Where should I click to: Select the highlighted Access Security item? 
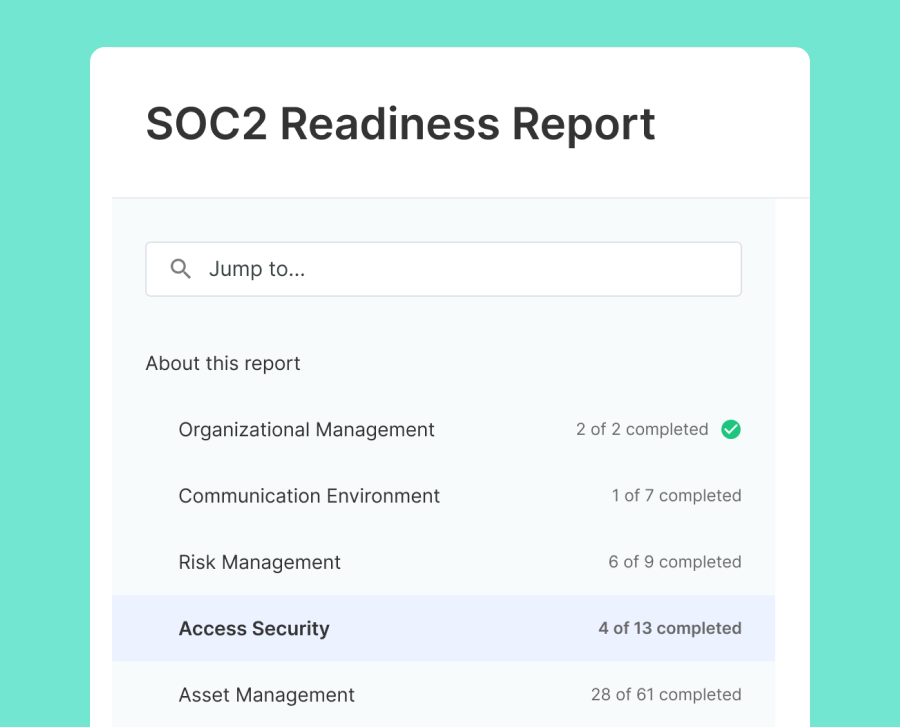(254, 629)
